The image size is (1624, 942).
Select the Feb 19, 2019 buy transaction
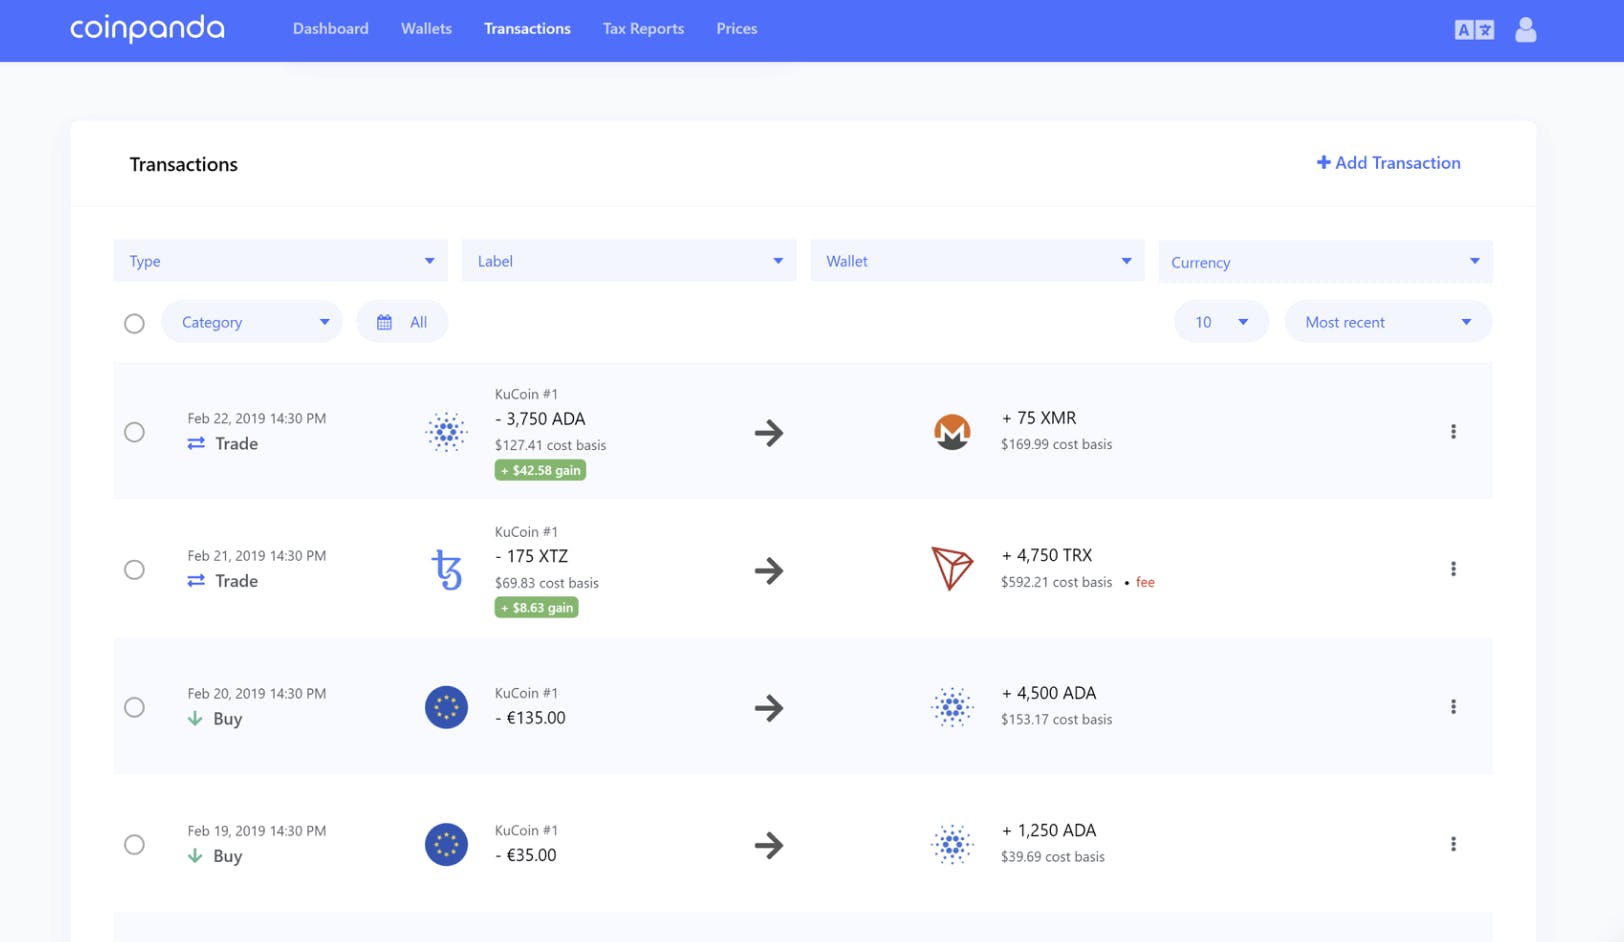(134, 845)
